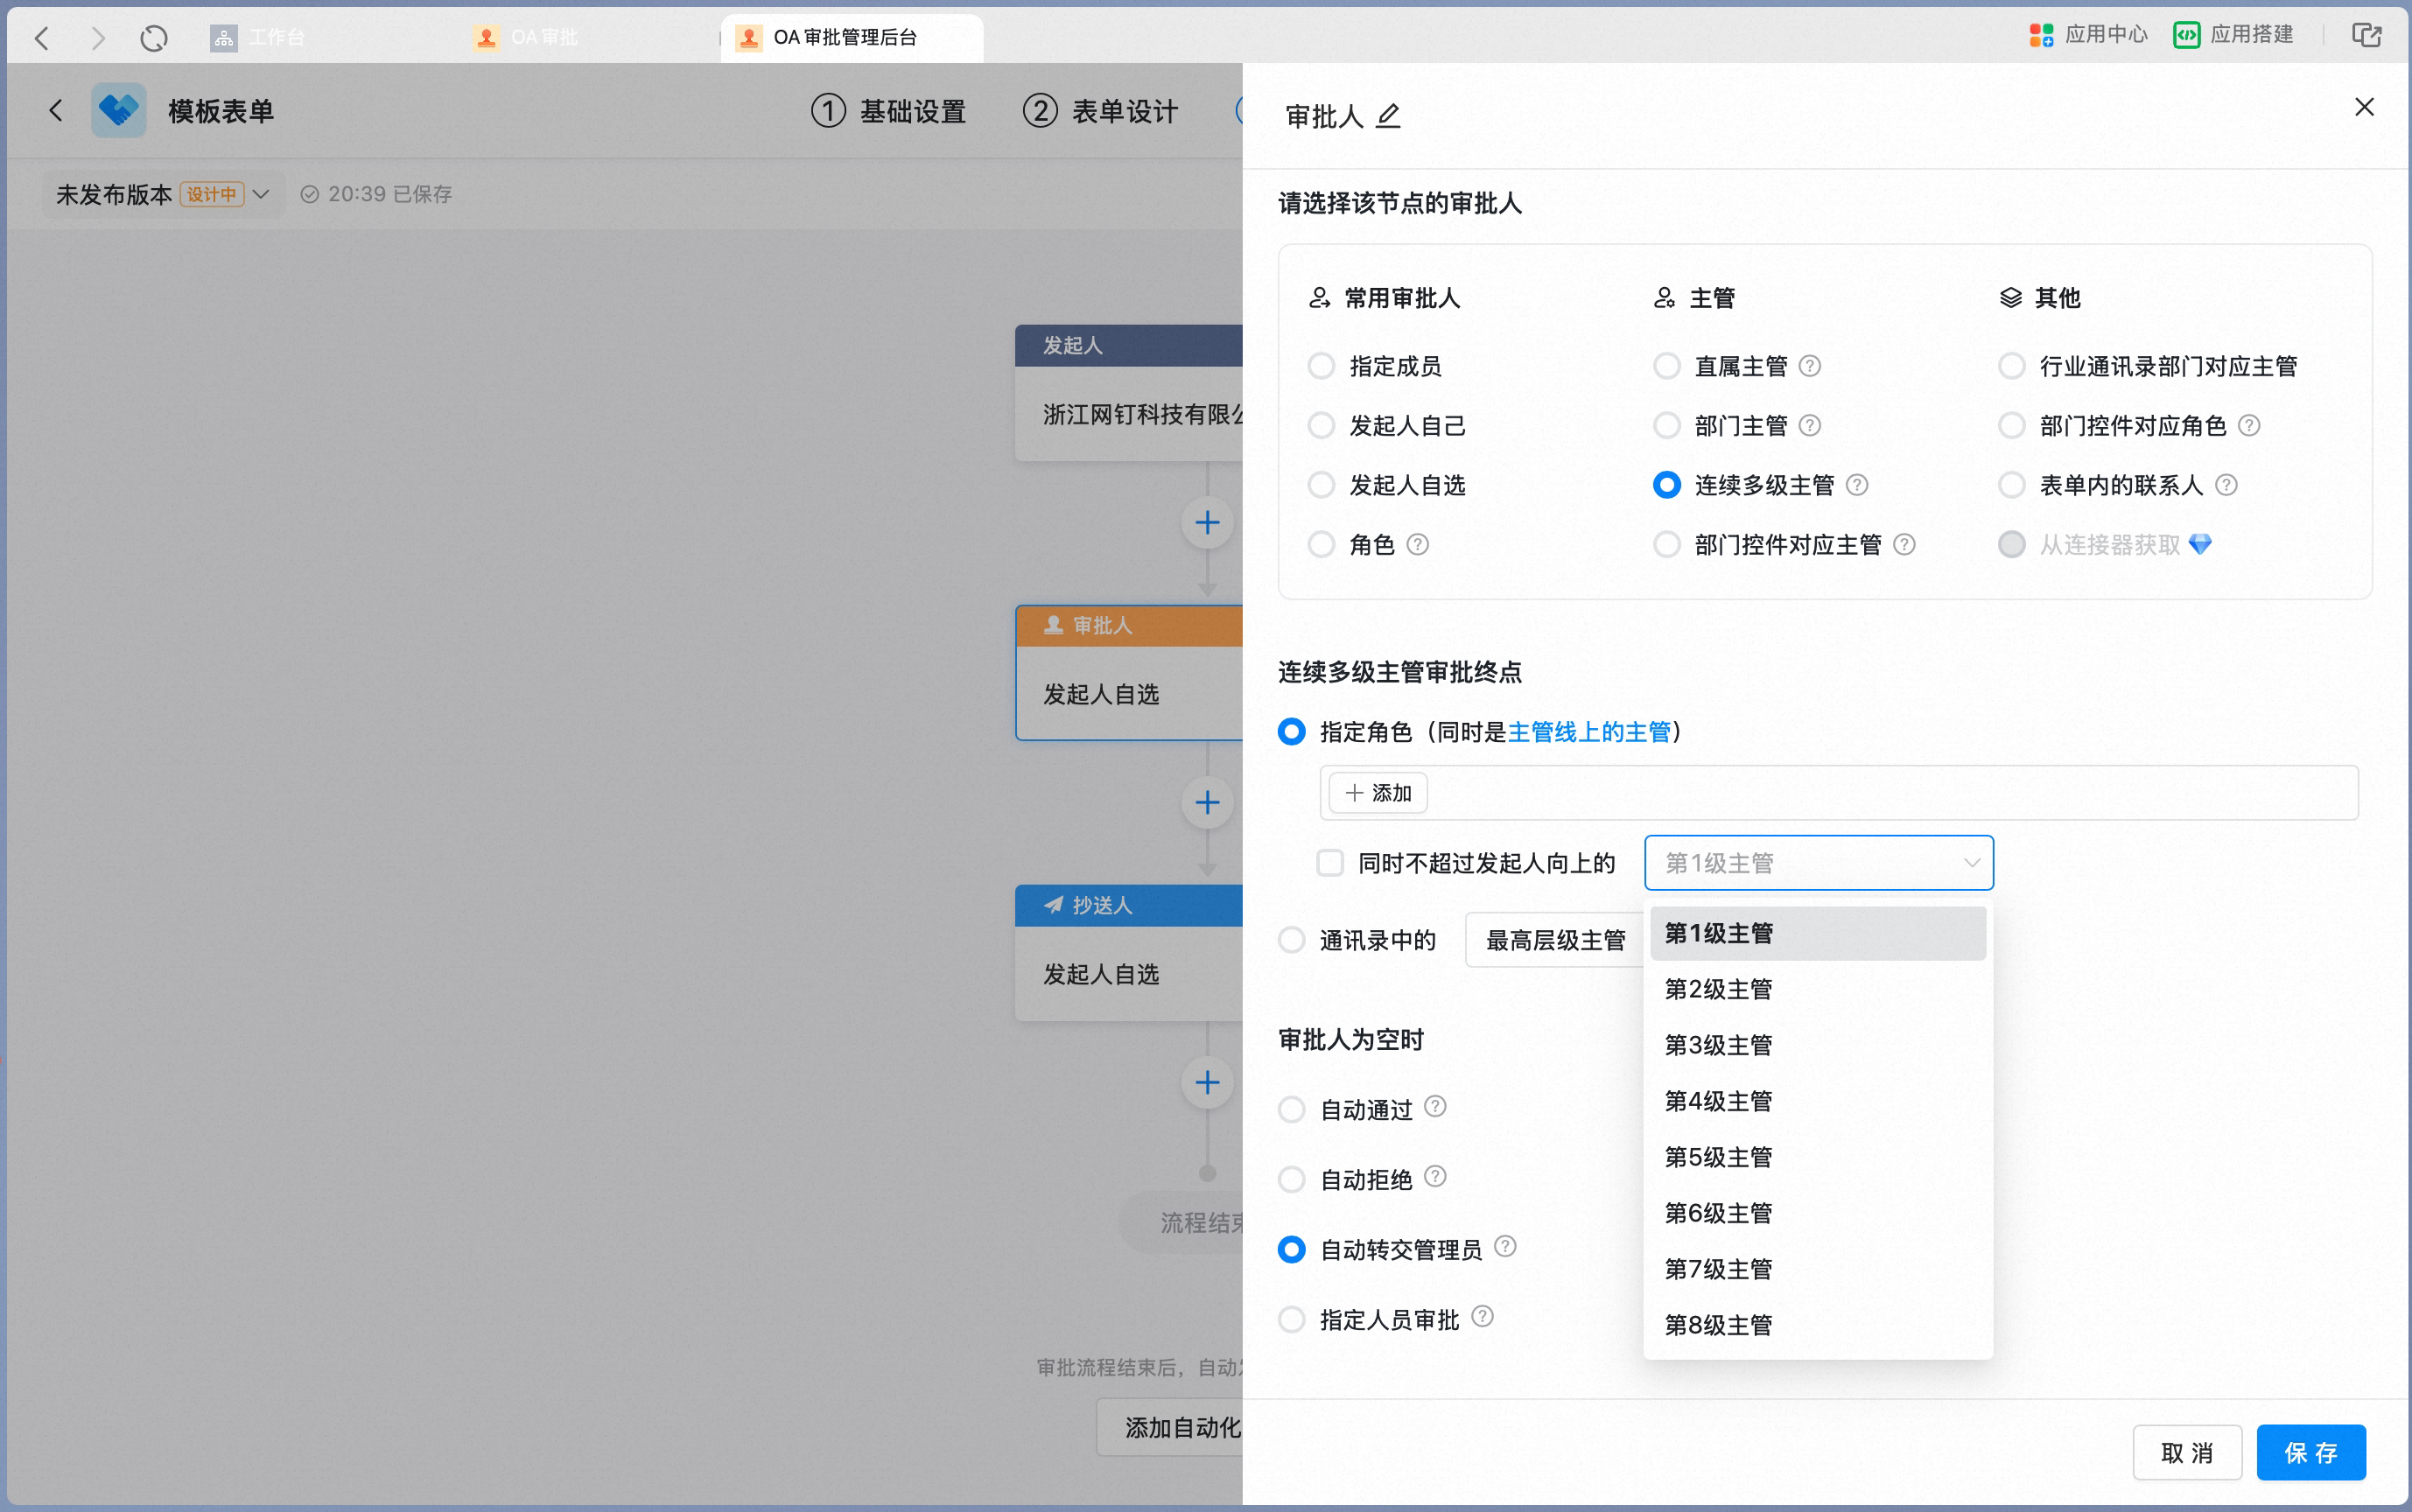Select the 抄送人 flow node card
This screenshot has width=2412, height=1512.
tap(1129, 953)
